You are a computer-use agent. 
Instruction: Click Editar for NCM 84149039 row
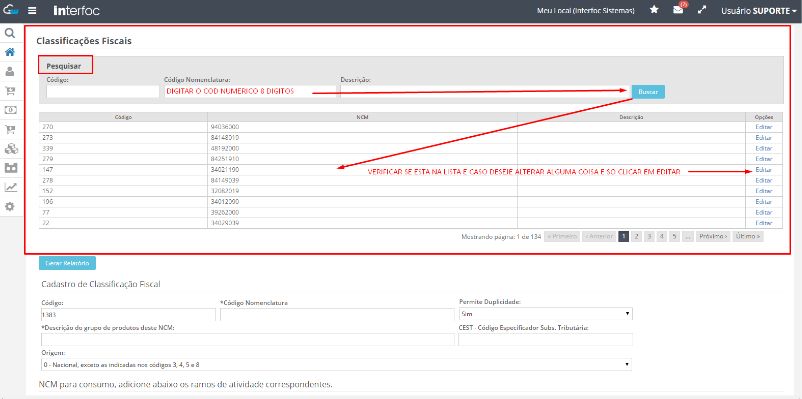click(763, 181)
